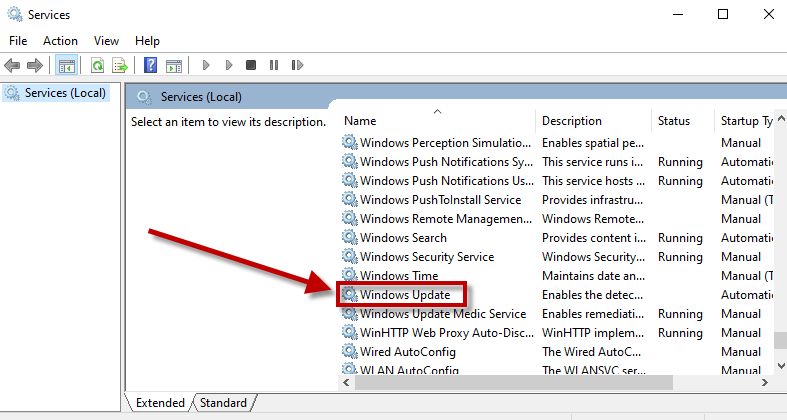Click the Export List toolbar icon
787x420 pixels.
pos(120,65)
